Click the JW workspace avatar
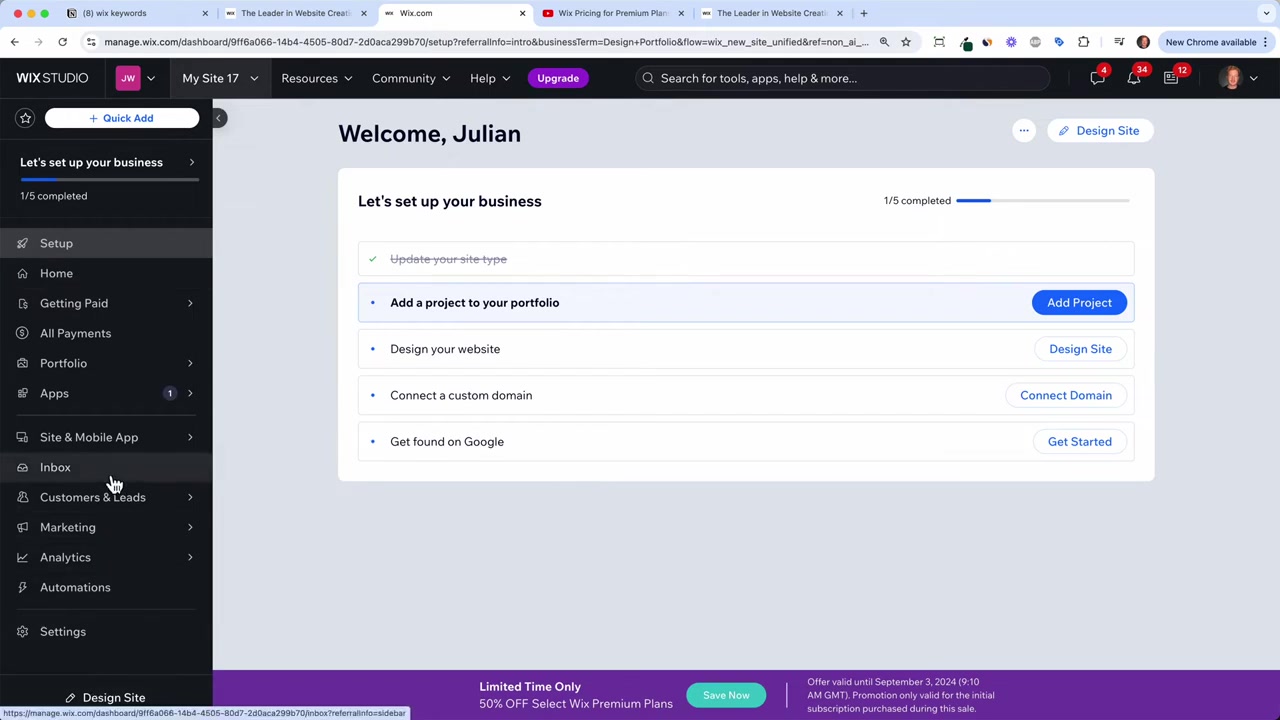Viewport: 1280px width, 720px height. [x=128, y=78]
